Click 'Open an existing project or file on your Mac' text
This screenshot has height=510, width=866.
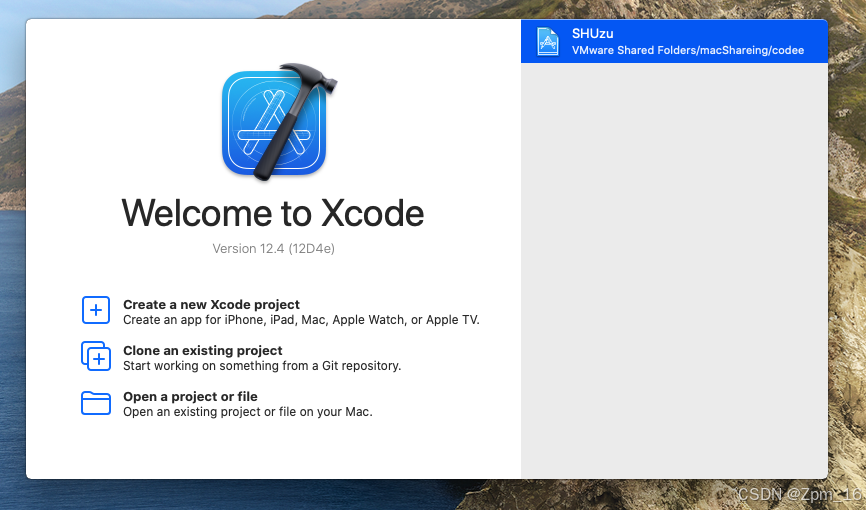coord(247,412)
